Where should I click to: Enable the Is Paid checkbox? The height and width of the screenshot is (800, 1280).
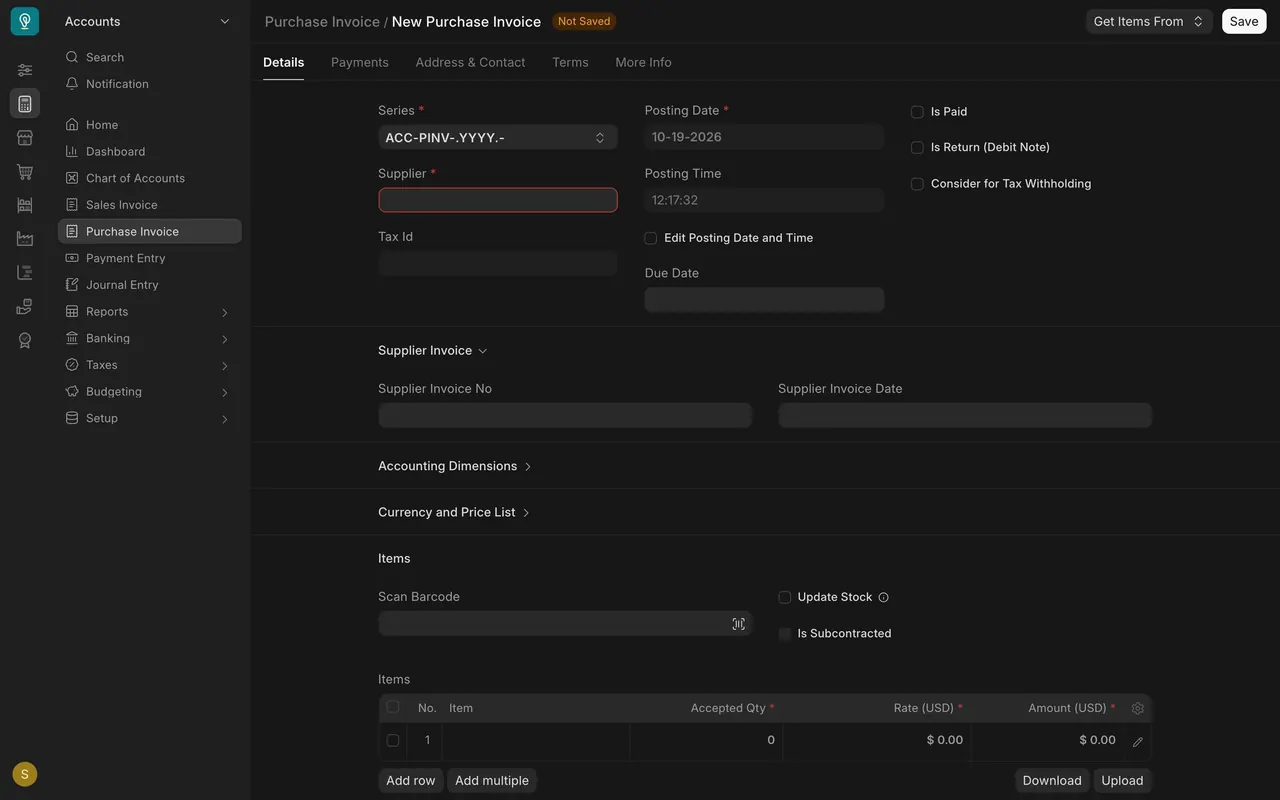tap(917, 112)
